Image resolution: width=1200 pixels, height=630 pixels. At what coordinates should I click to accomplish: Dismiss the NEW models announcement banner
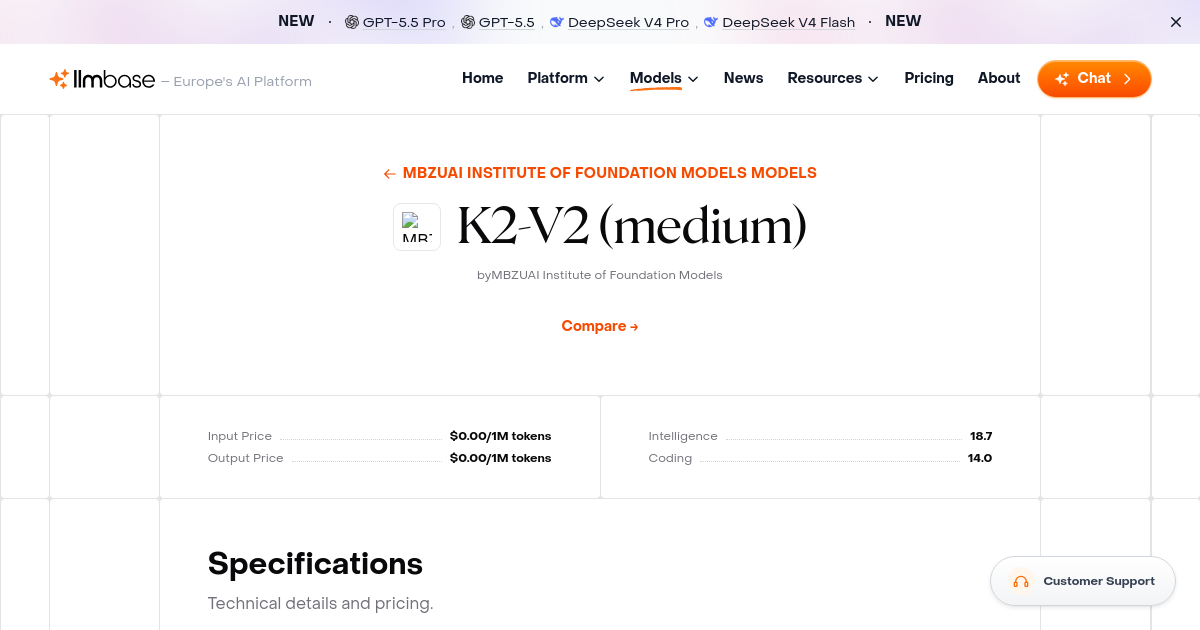click(1175, 21)
